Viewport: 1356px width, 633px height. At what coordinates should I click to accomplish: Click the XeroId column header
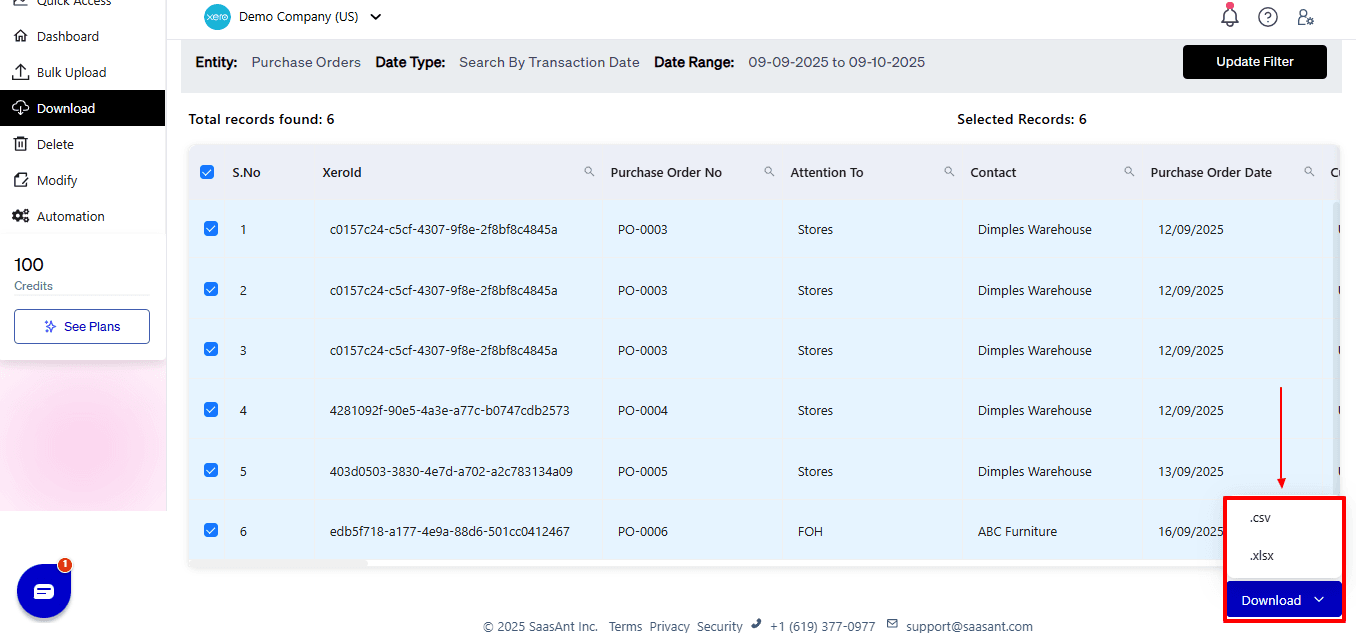tap(342, 172)
